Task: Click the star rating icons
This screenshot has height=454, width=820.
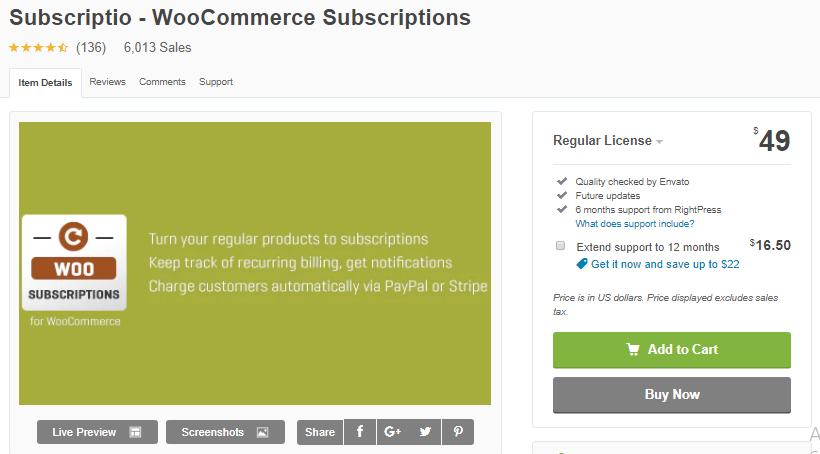Action: [x=38, y=47]
